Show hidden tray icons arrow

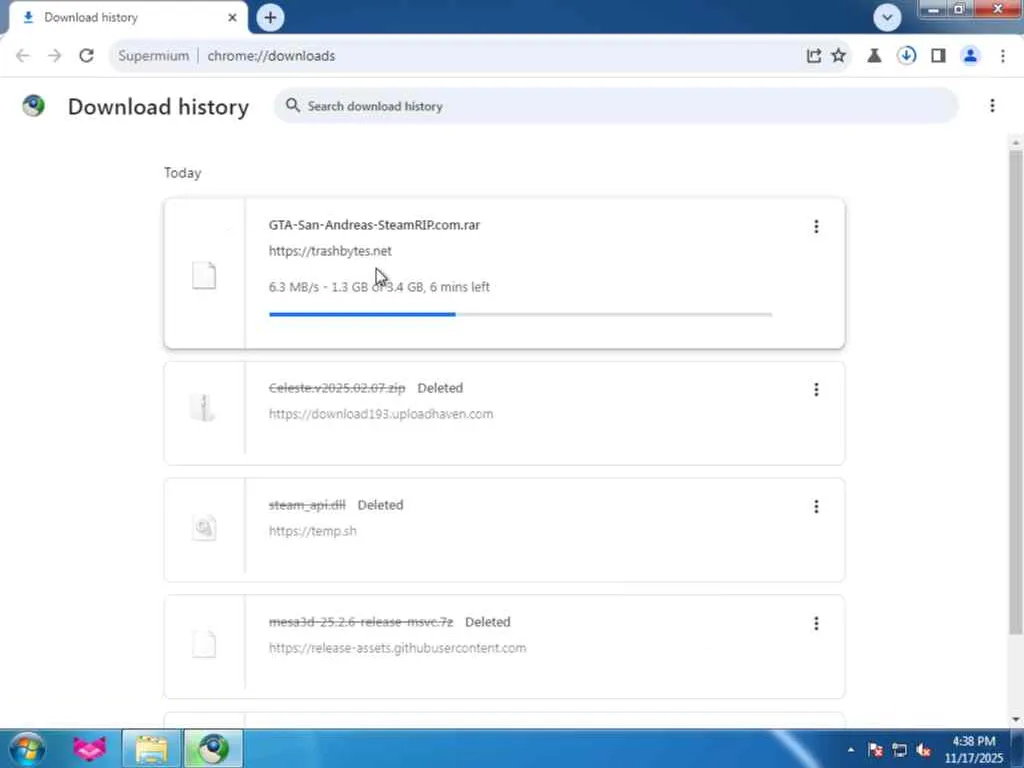click(851, 750)
